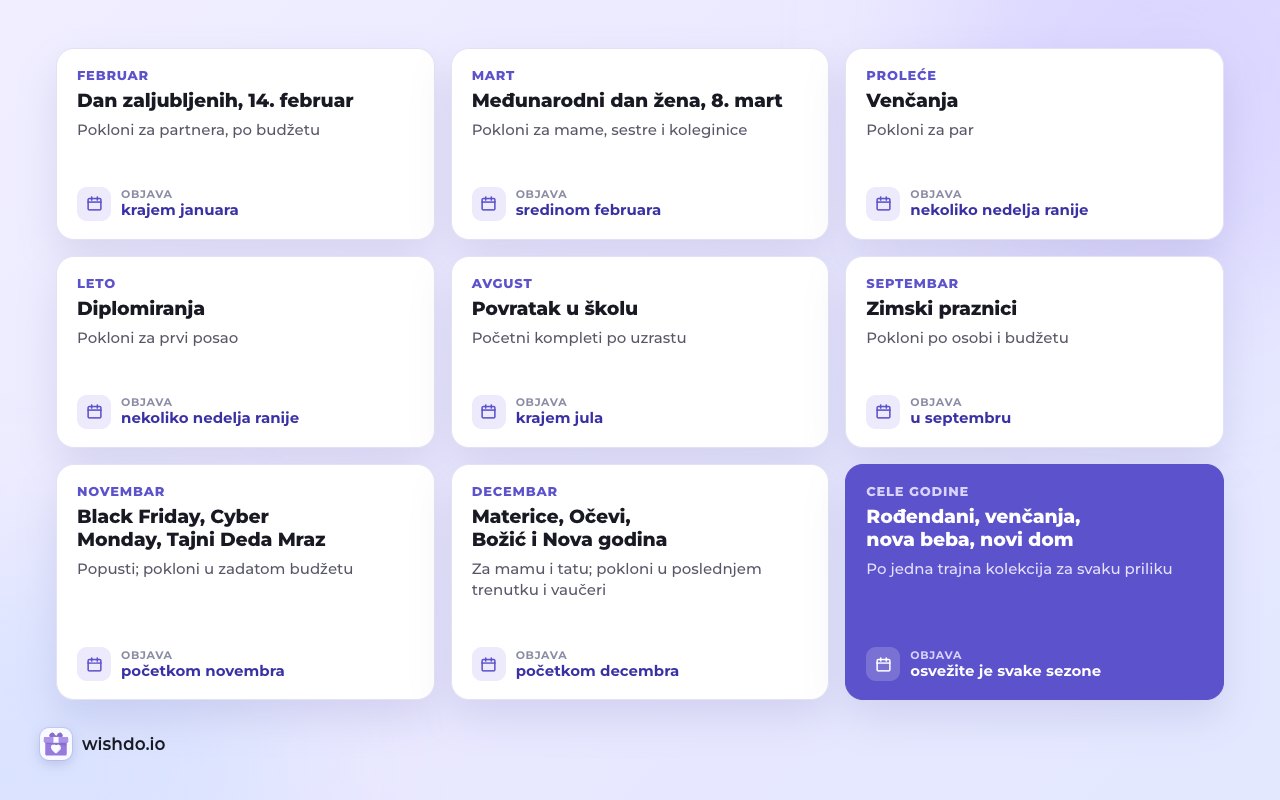
Task: Click the 'LETO' season label
Action: pos(96,284)
